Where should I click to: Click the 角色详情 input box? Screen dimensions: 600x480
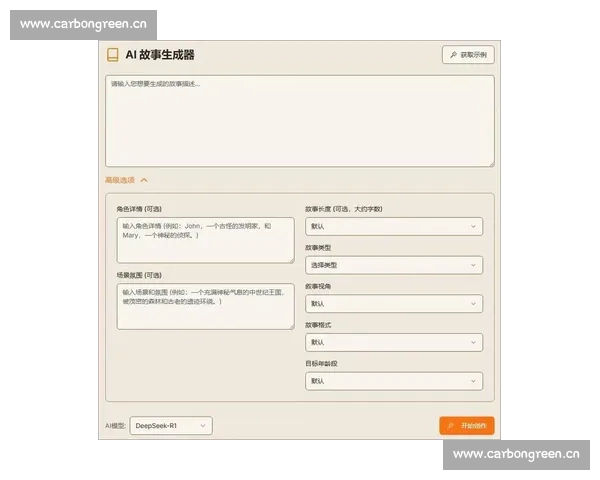(205, 240)
